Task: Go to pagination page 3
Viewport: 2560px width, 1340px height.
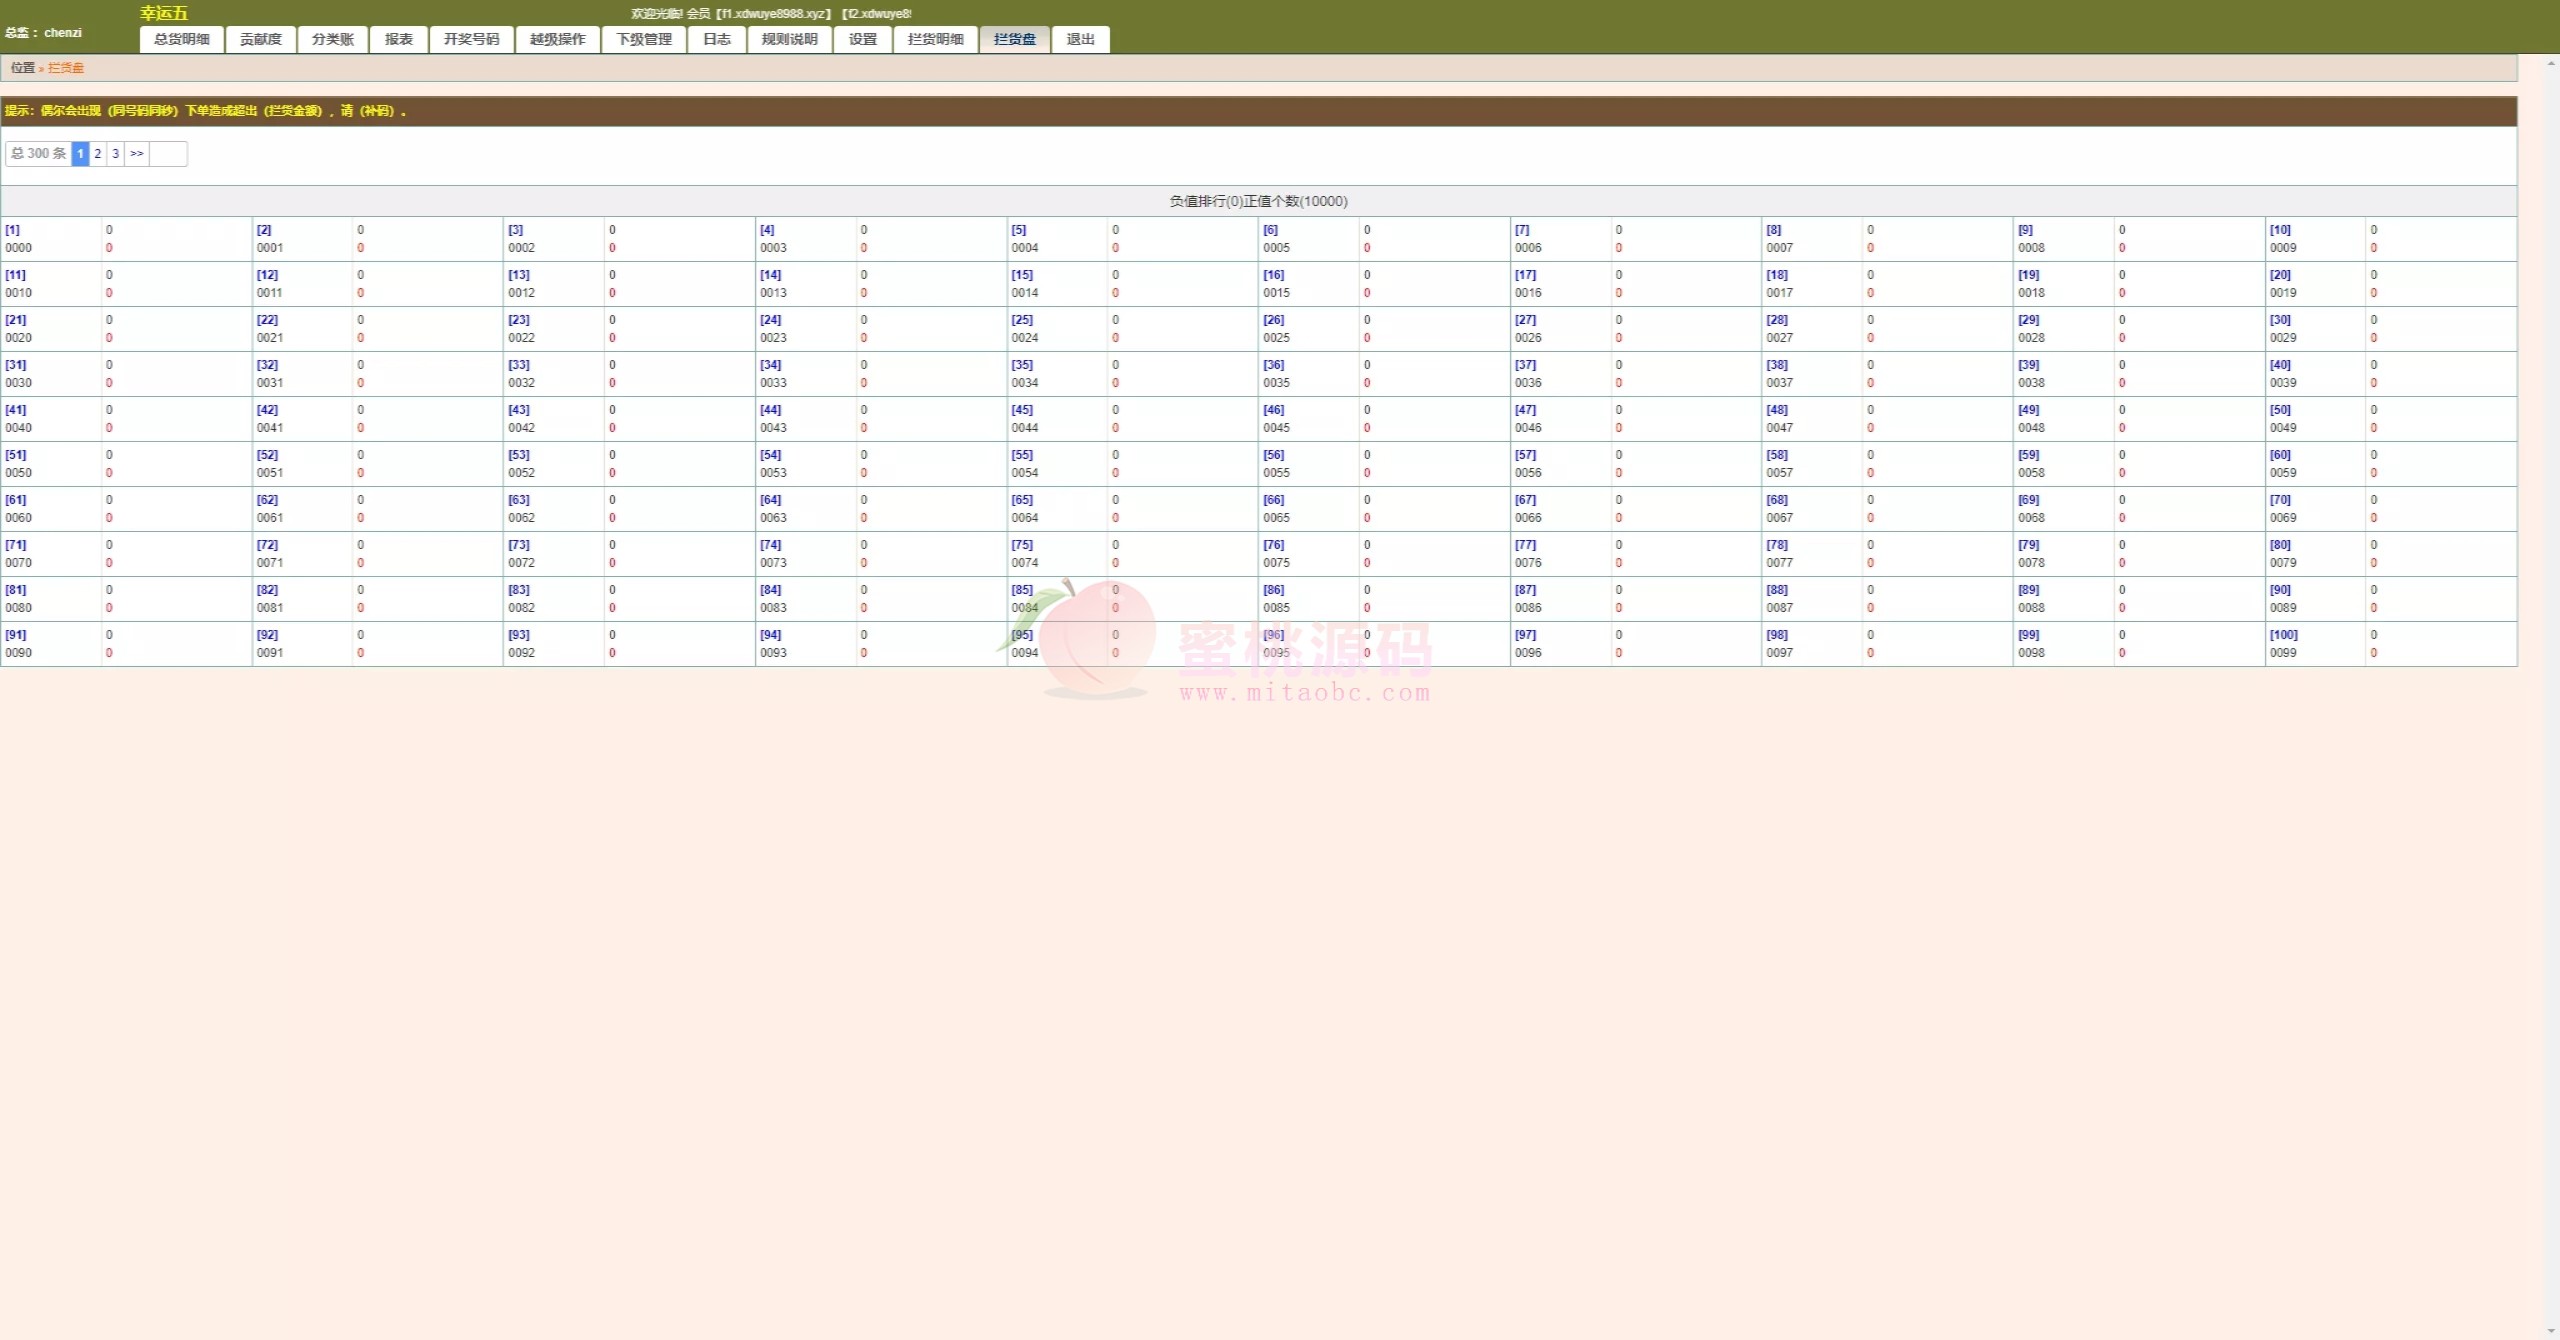Action: click(x=115, y=154)
